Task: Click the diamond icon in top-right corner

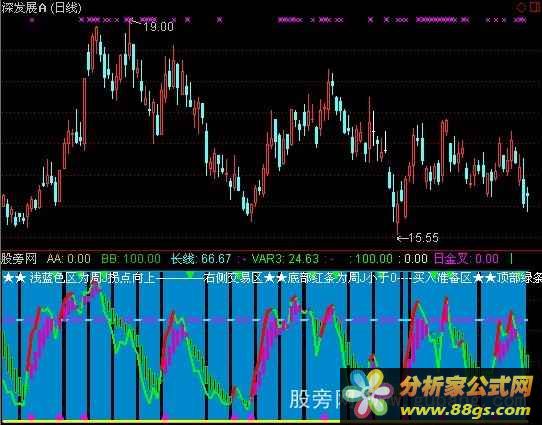Action: tap(521, 7)
